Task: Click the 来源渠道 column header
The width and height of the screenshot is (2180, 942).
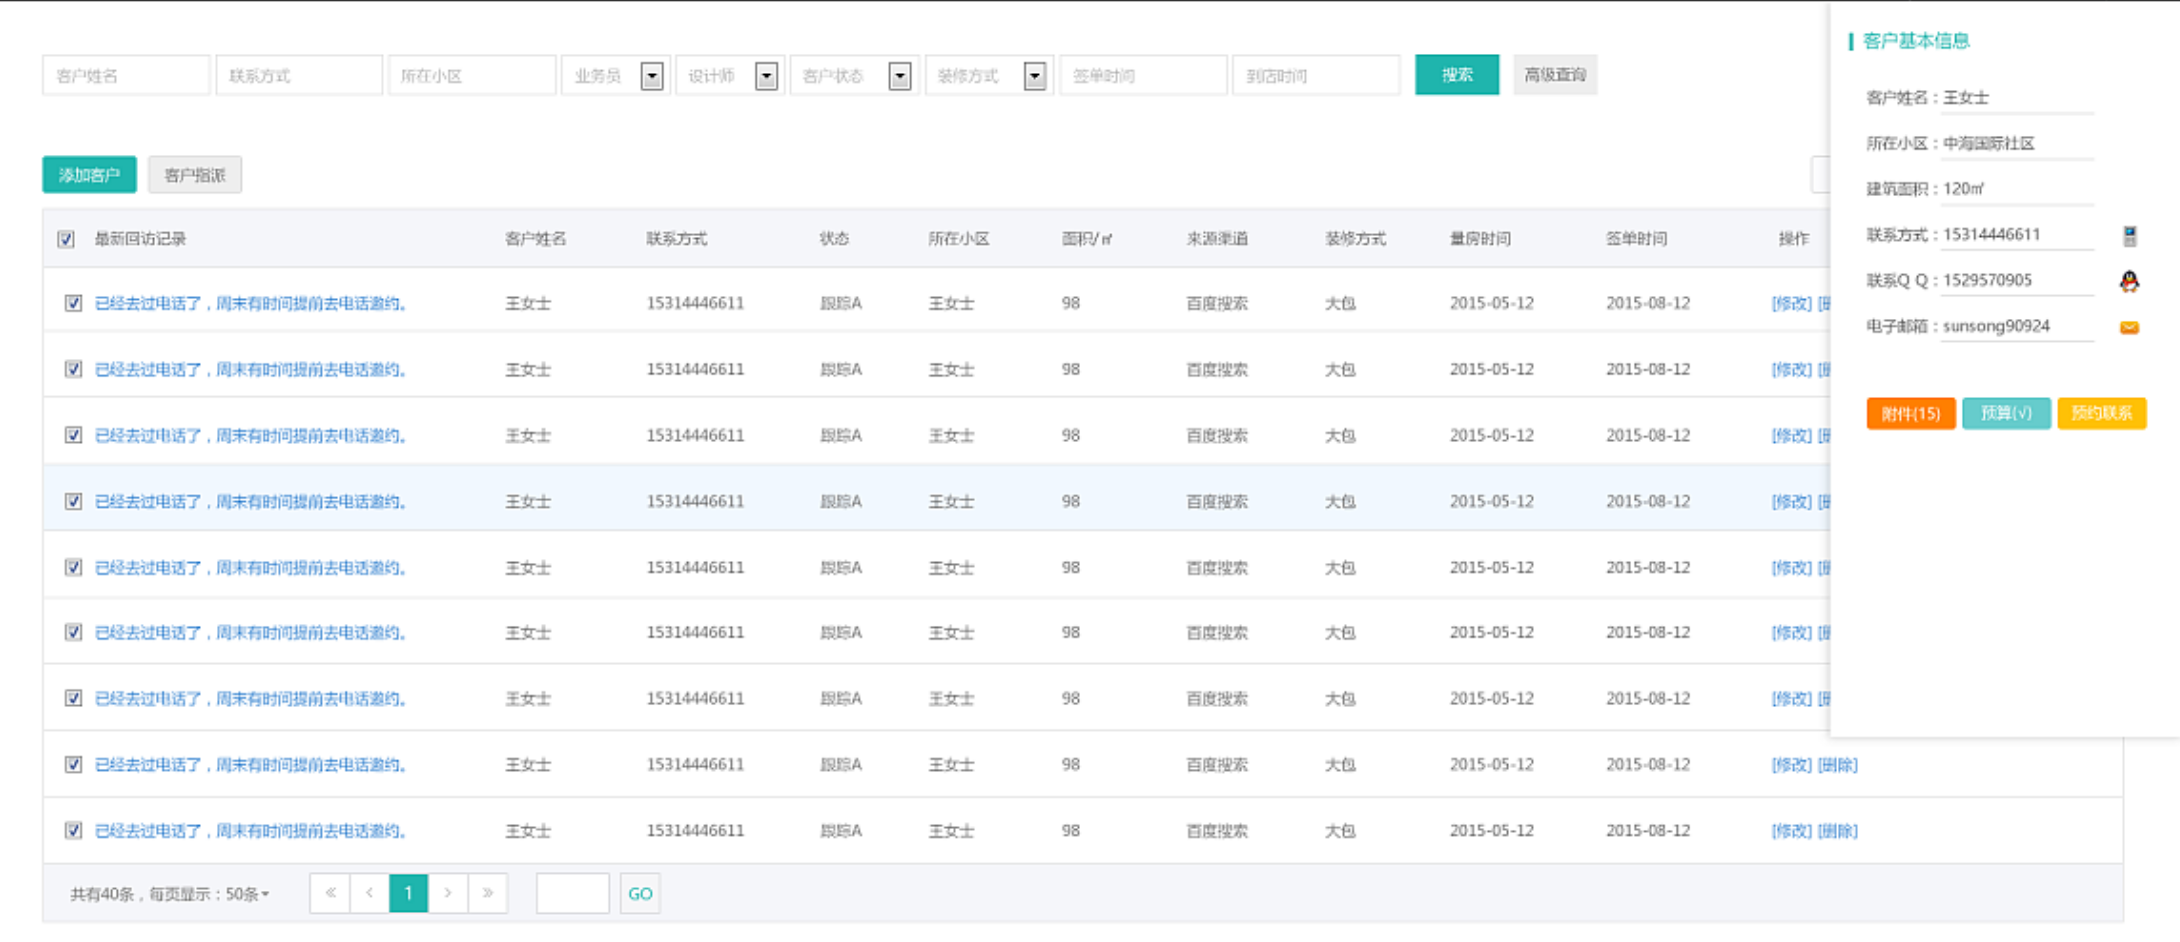Action: tap(1217, 239)
